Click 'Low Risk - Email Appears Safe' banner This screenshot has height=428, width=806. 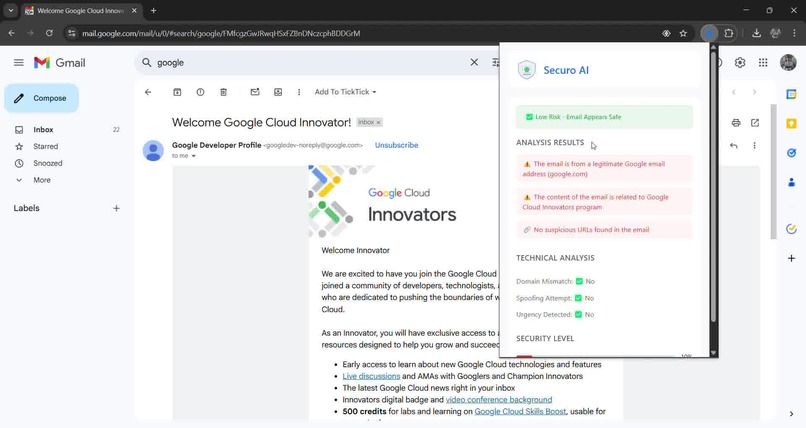point(604,117)
